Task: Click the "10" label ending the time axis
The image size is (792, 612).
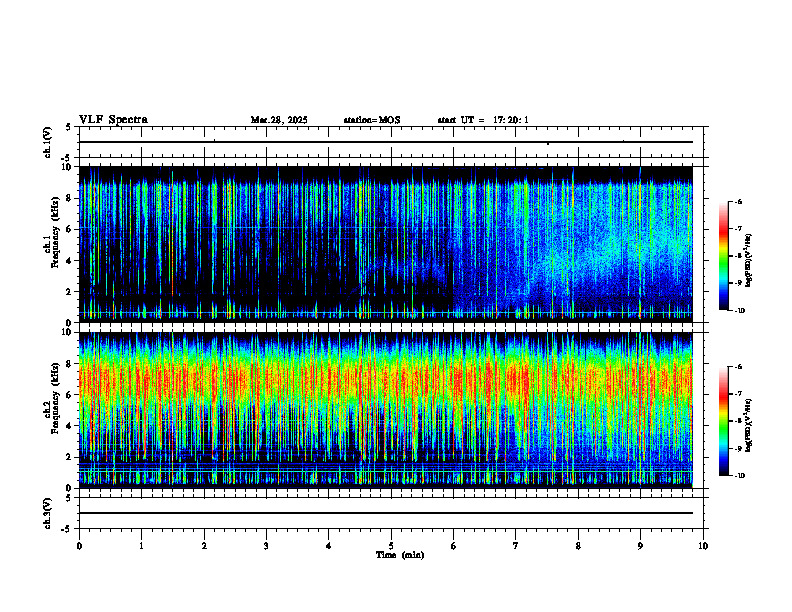Action: coord(703,546)
